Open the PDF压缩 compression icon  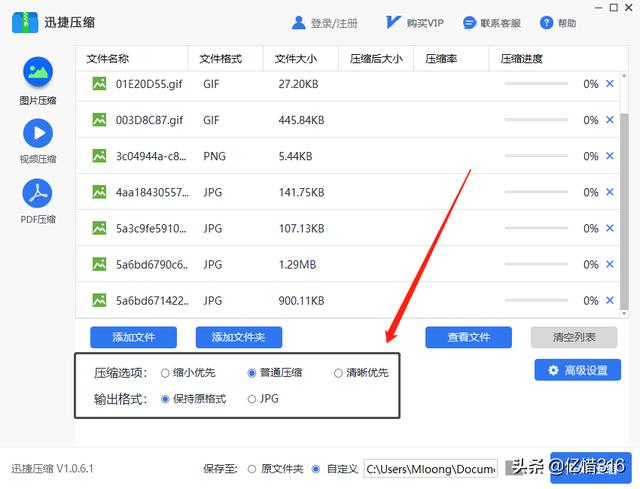click(x=37, y=192)
